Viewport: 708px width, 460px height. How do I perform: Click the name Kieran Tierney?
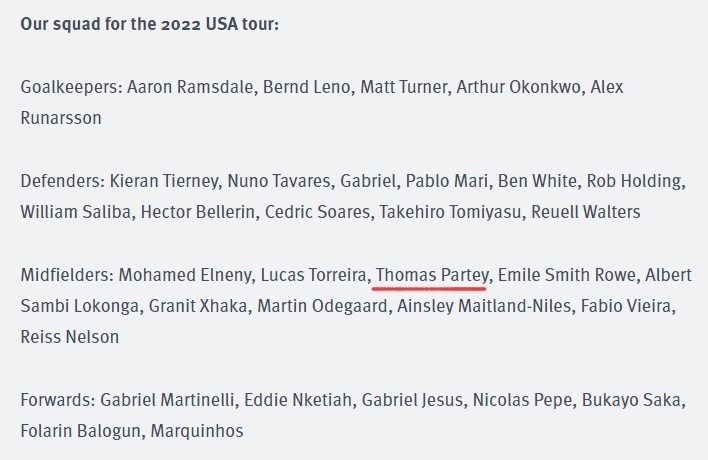(x=164, y=181)
